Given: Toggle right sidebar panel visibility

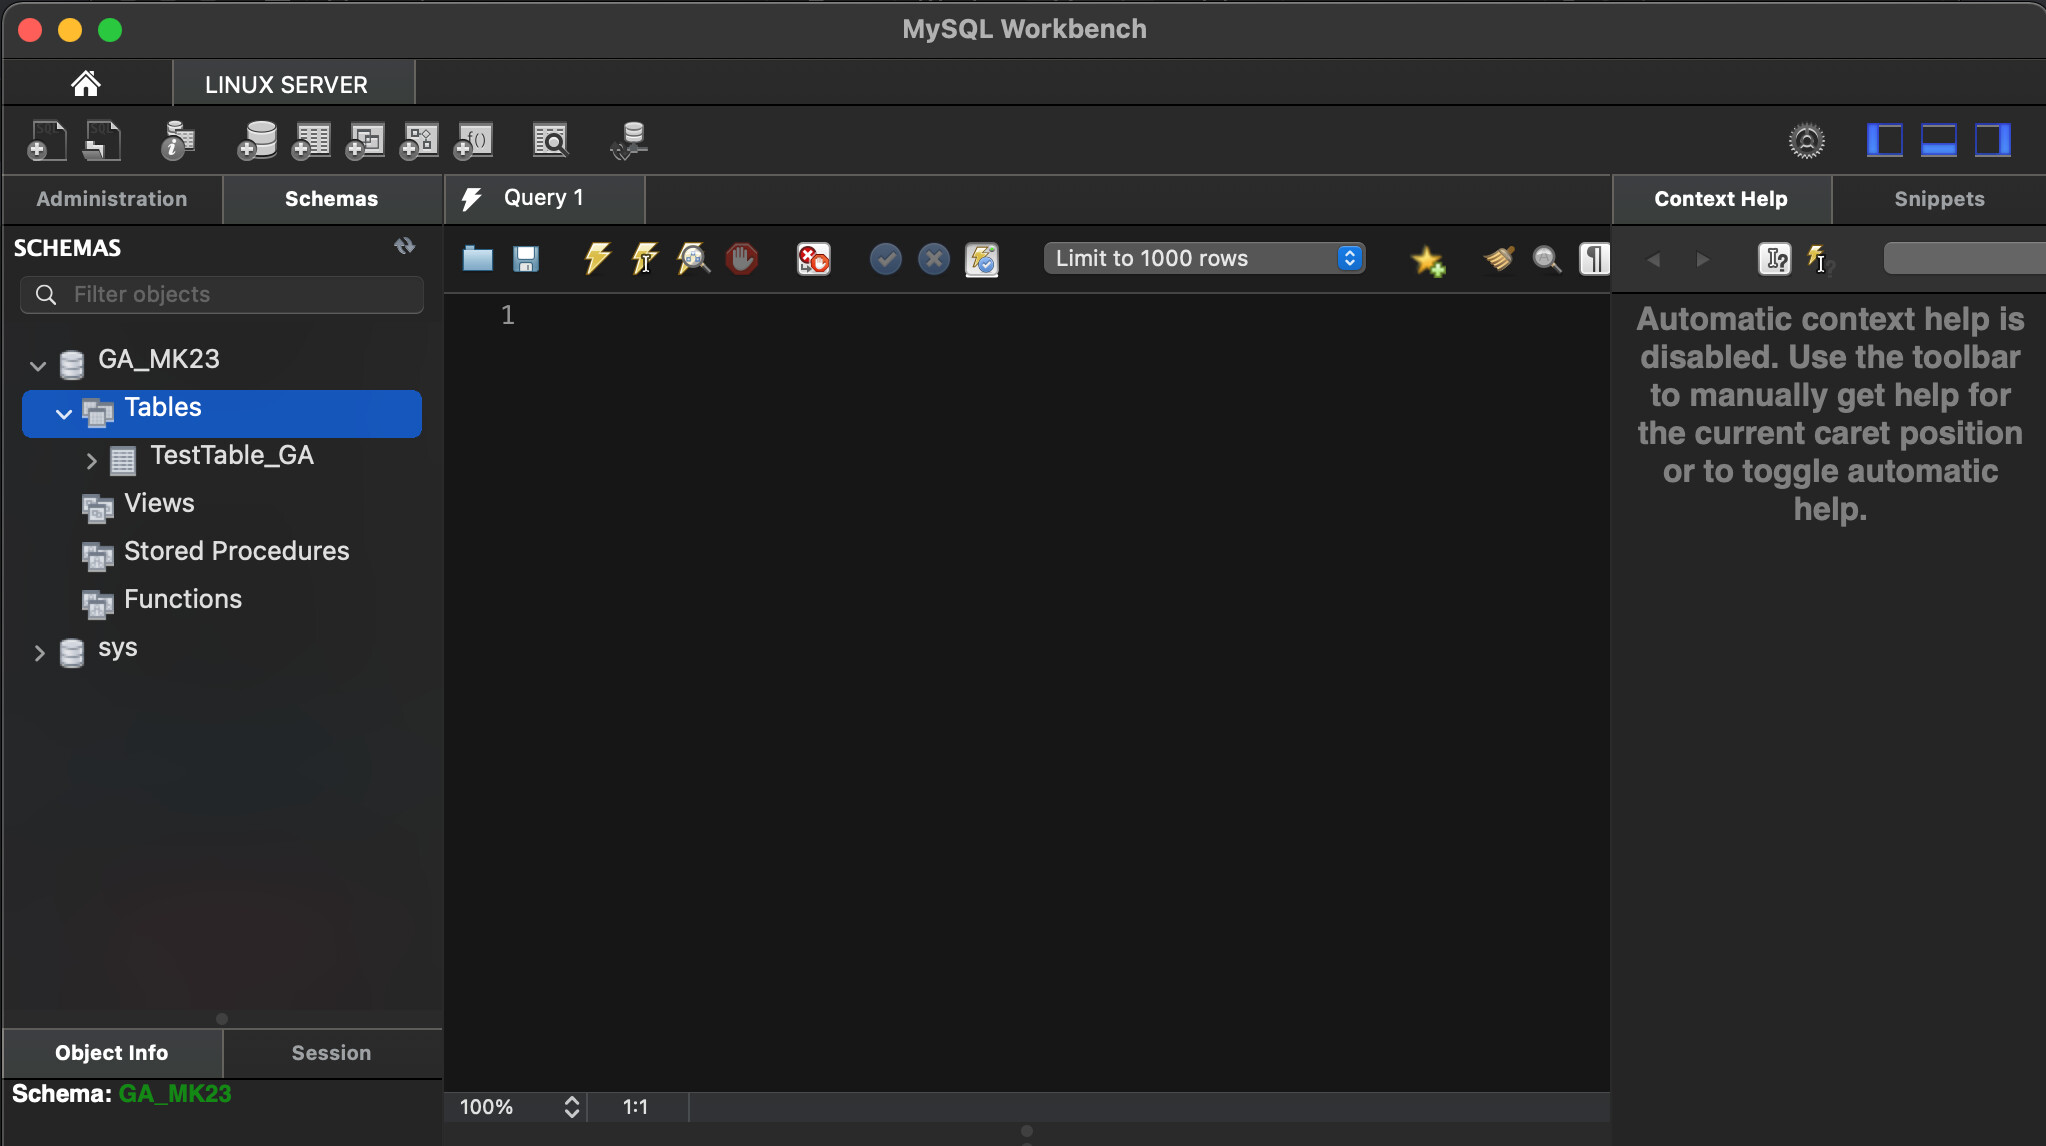Looking at the screenshot, I should coord(1992,141).
